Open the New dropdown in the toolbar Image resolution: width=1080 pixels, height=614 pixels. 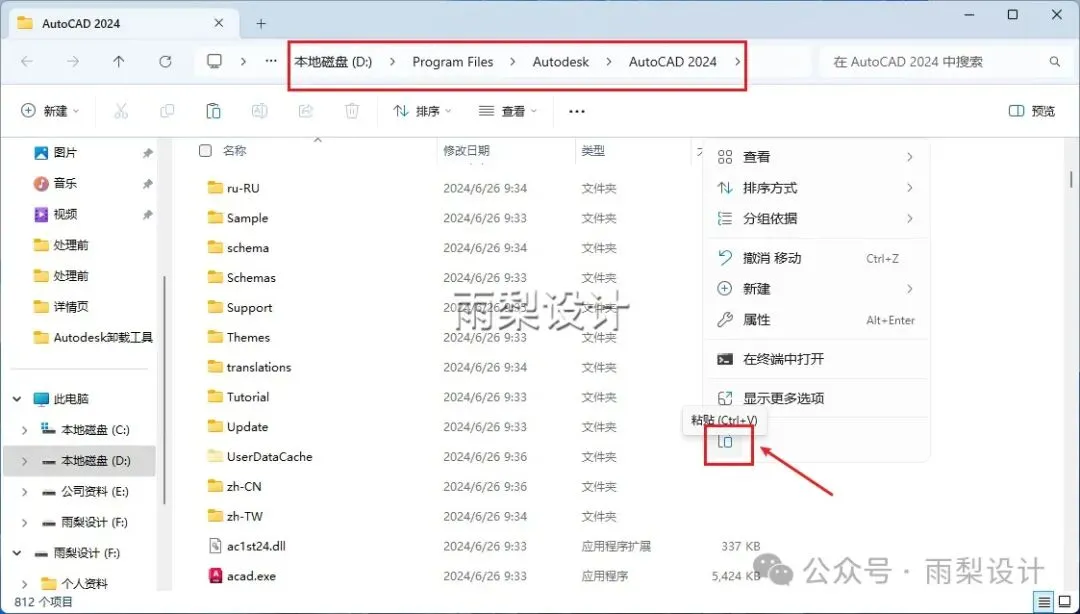(50, 111)
